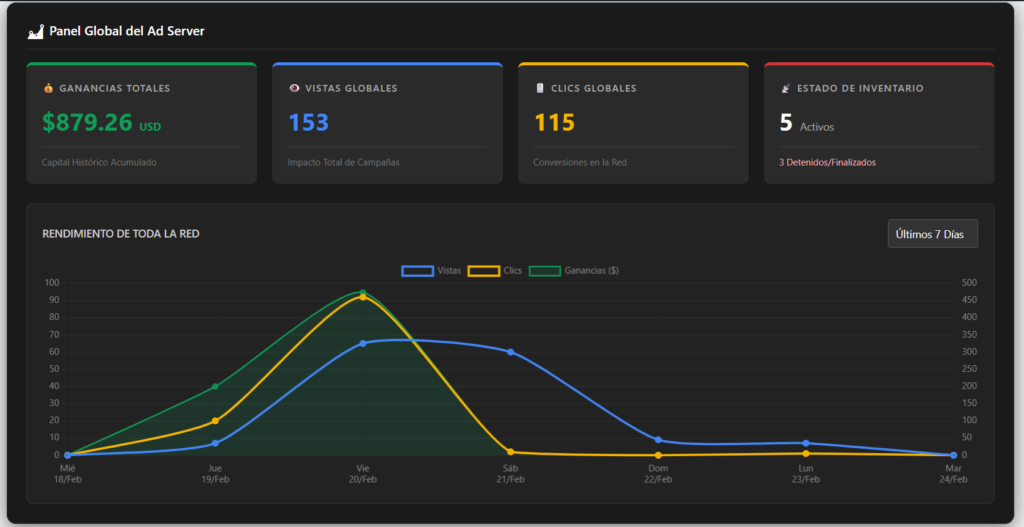Click the Clics Globales count 115
The image size is (1024, 527).
point(554,123)
